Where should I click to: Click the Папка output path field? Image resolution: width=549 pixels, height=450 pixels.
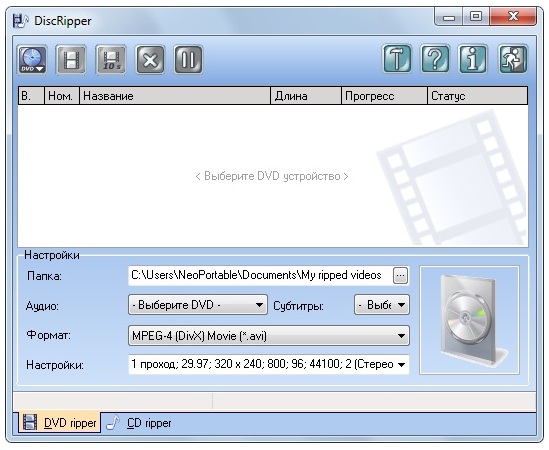tap(260, 275)
